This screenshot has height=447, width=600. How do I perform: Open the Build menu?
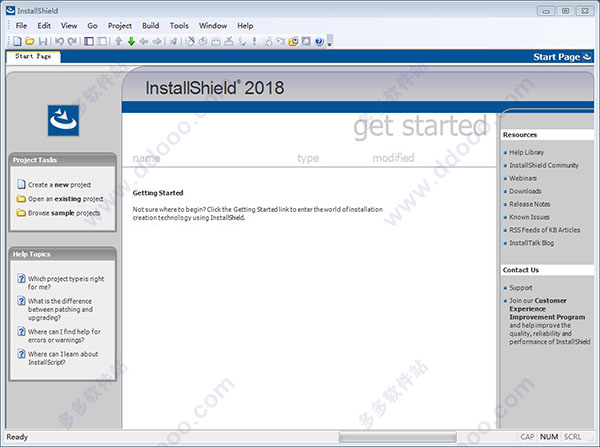(x=150, y=26)
